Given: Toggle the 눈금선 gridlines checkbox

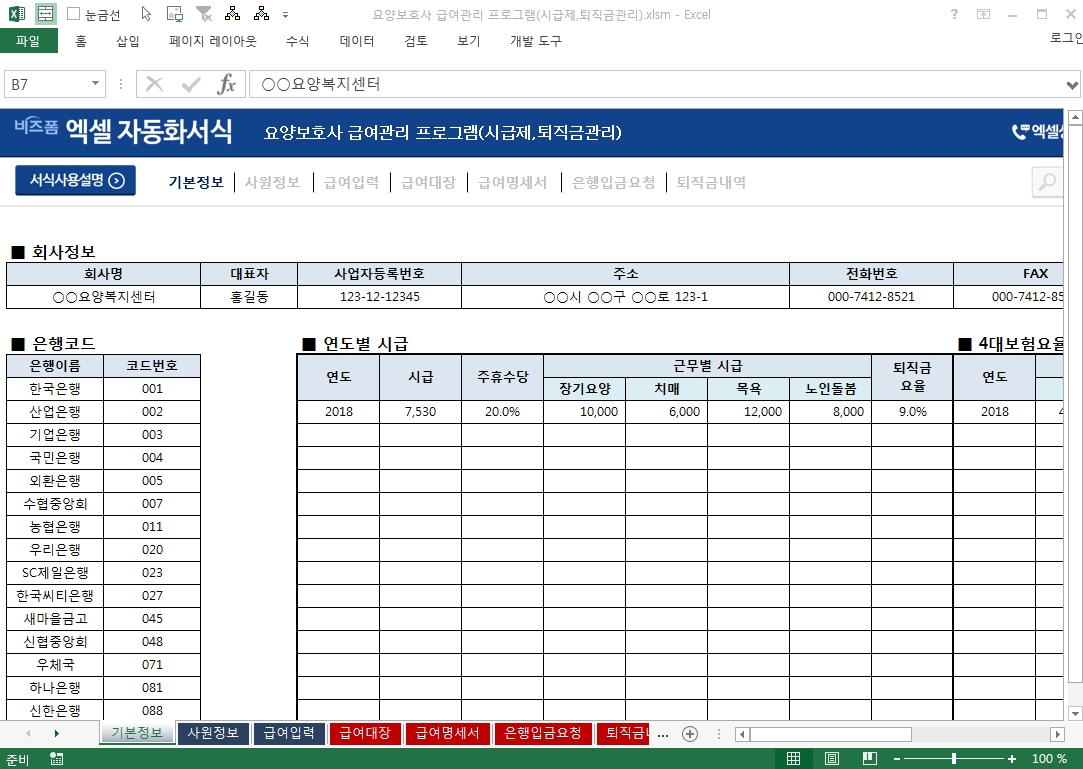Looking at the screenshot, I should [x=74, y=14].
